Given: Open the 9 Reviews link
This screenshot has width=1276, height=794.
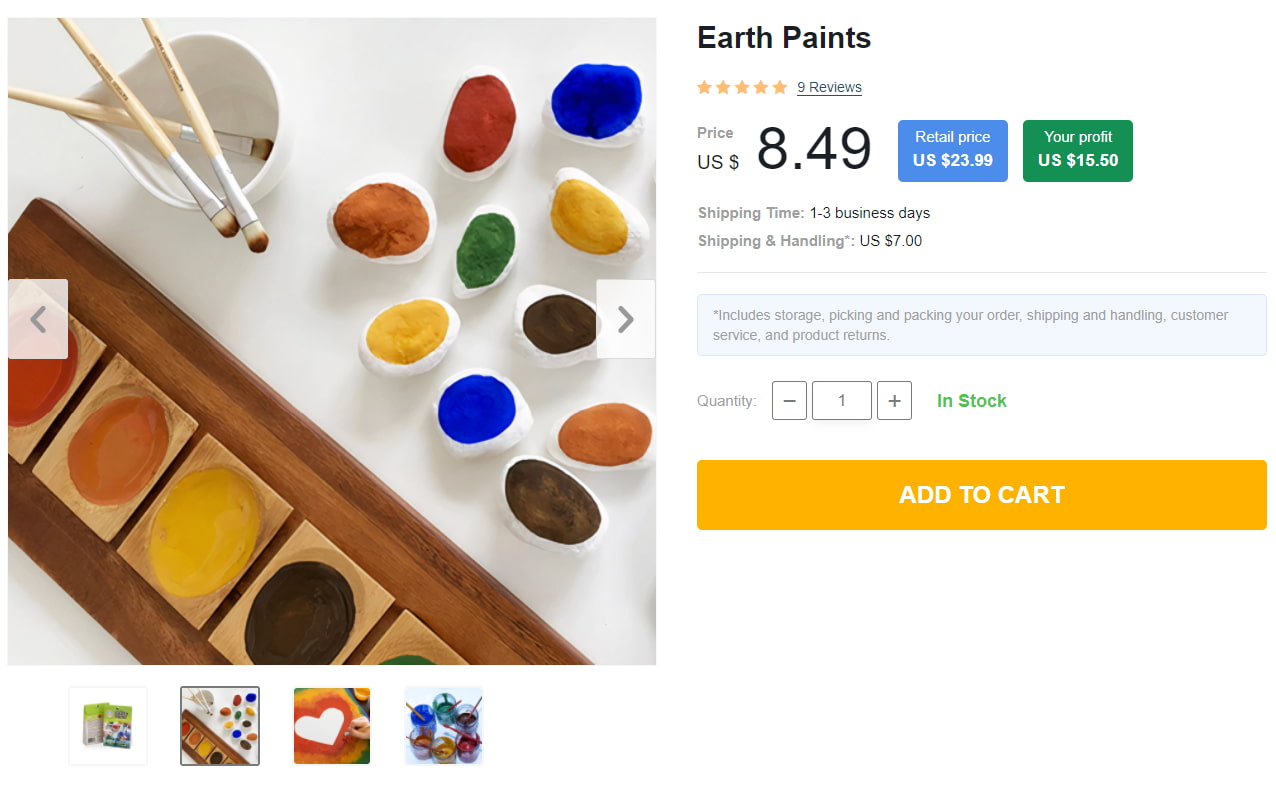Looking at the screenshot, I should [x=829, y=87].
